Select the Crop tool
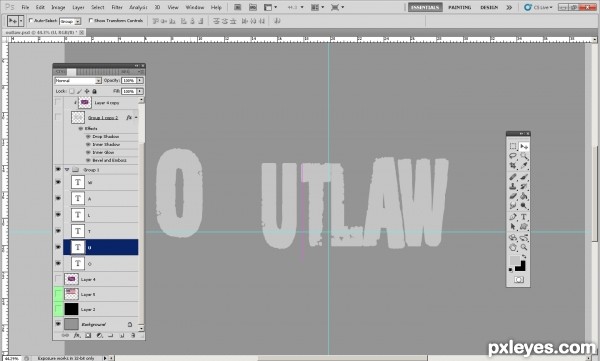This screenshot has width=600, height=361. click(513, 166)
